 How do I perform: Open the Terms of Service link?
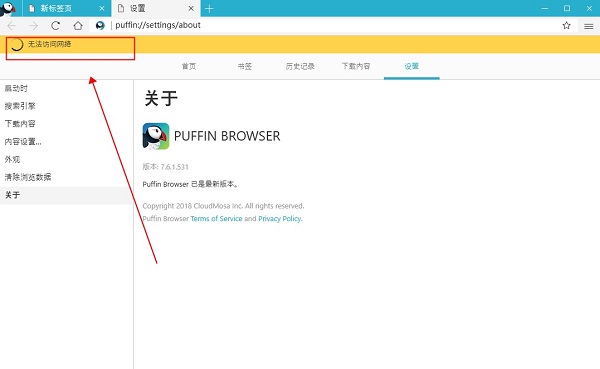pos(216,219)
